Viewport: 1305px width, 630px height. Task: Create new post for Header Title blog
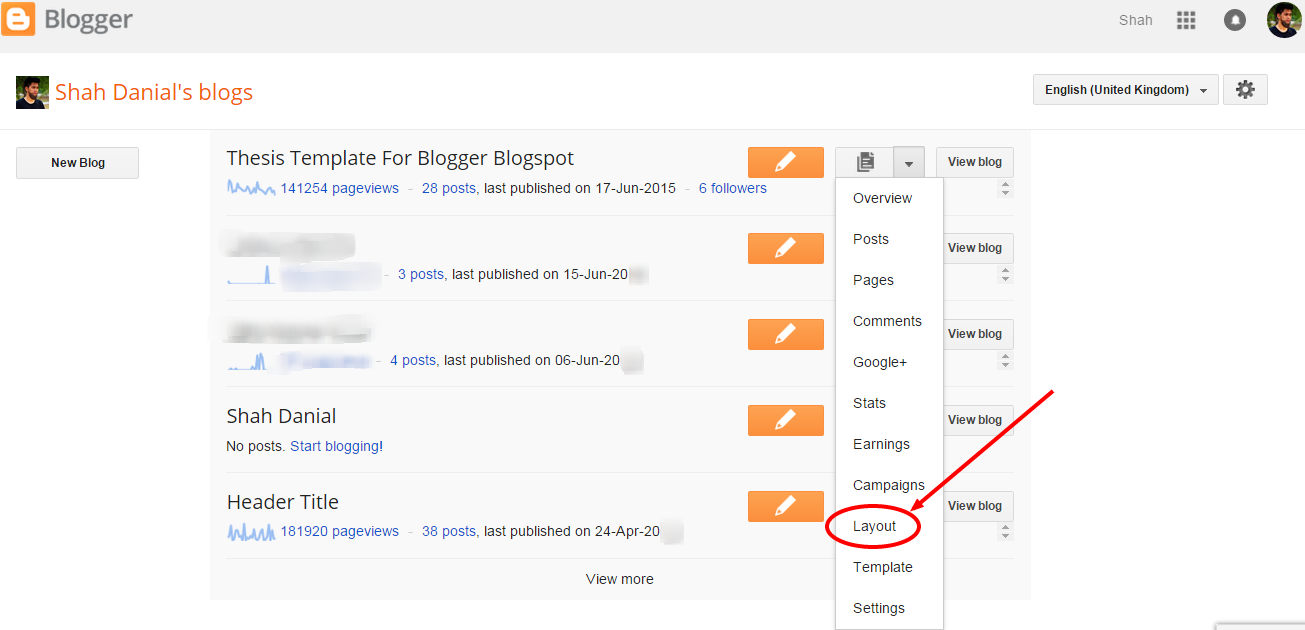pyautogui.click(x=786, y=506)
